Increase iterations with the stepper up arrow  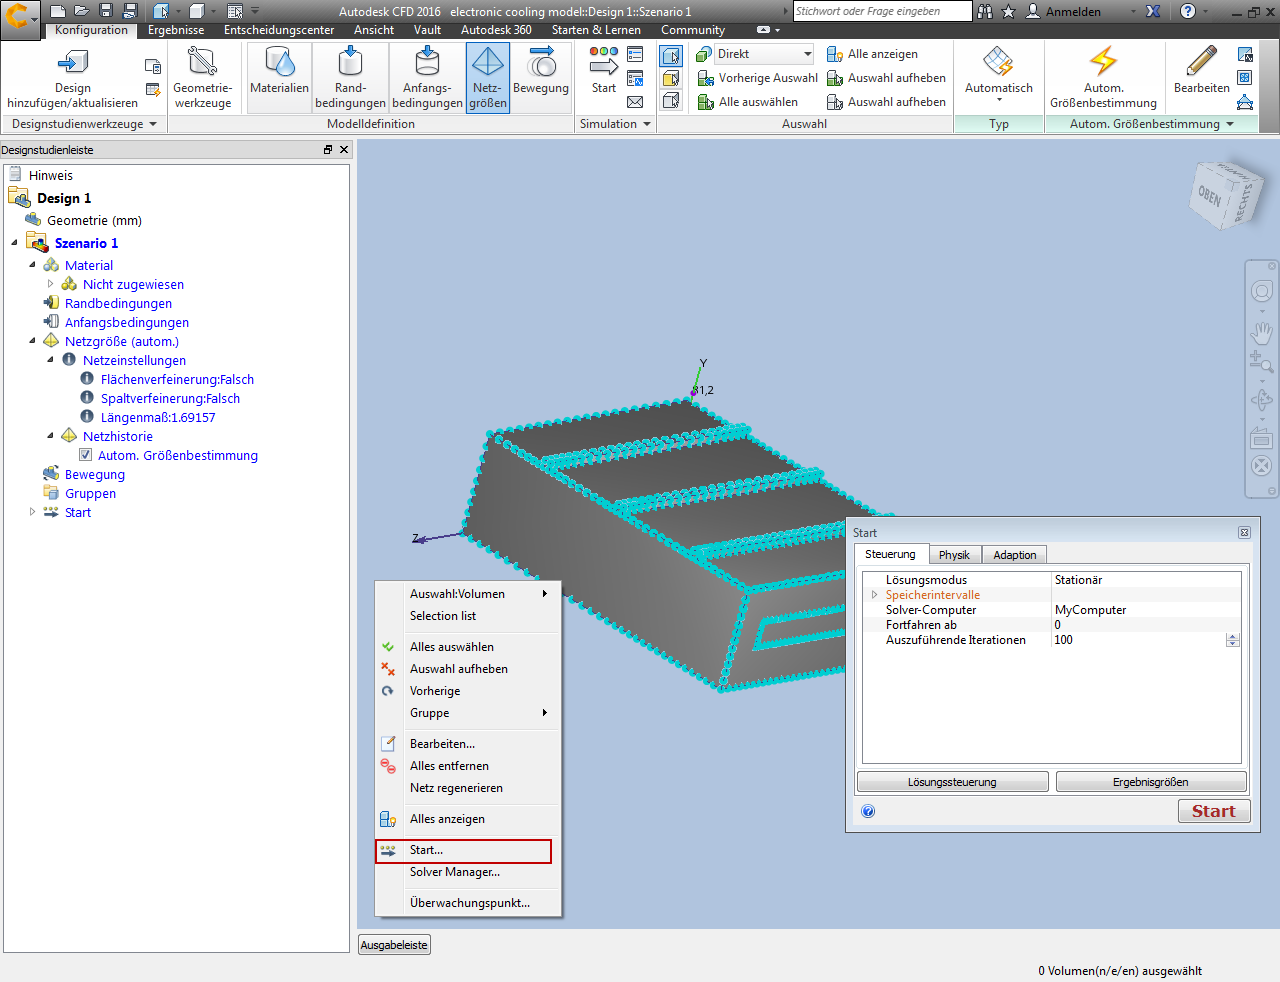[x=1233, y=636]
